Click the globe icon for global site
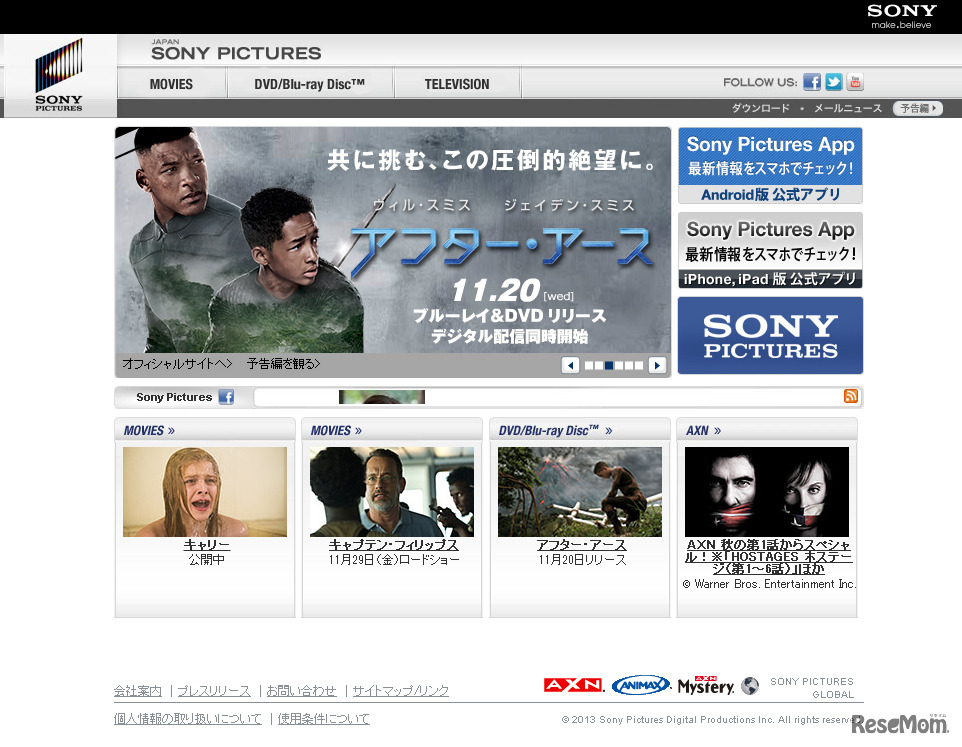962x747 pixels. [750, 686]
